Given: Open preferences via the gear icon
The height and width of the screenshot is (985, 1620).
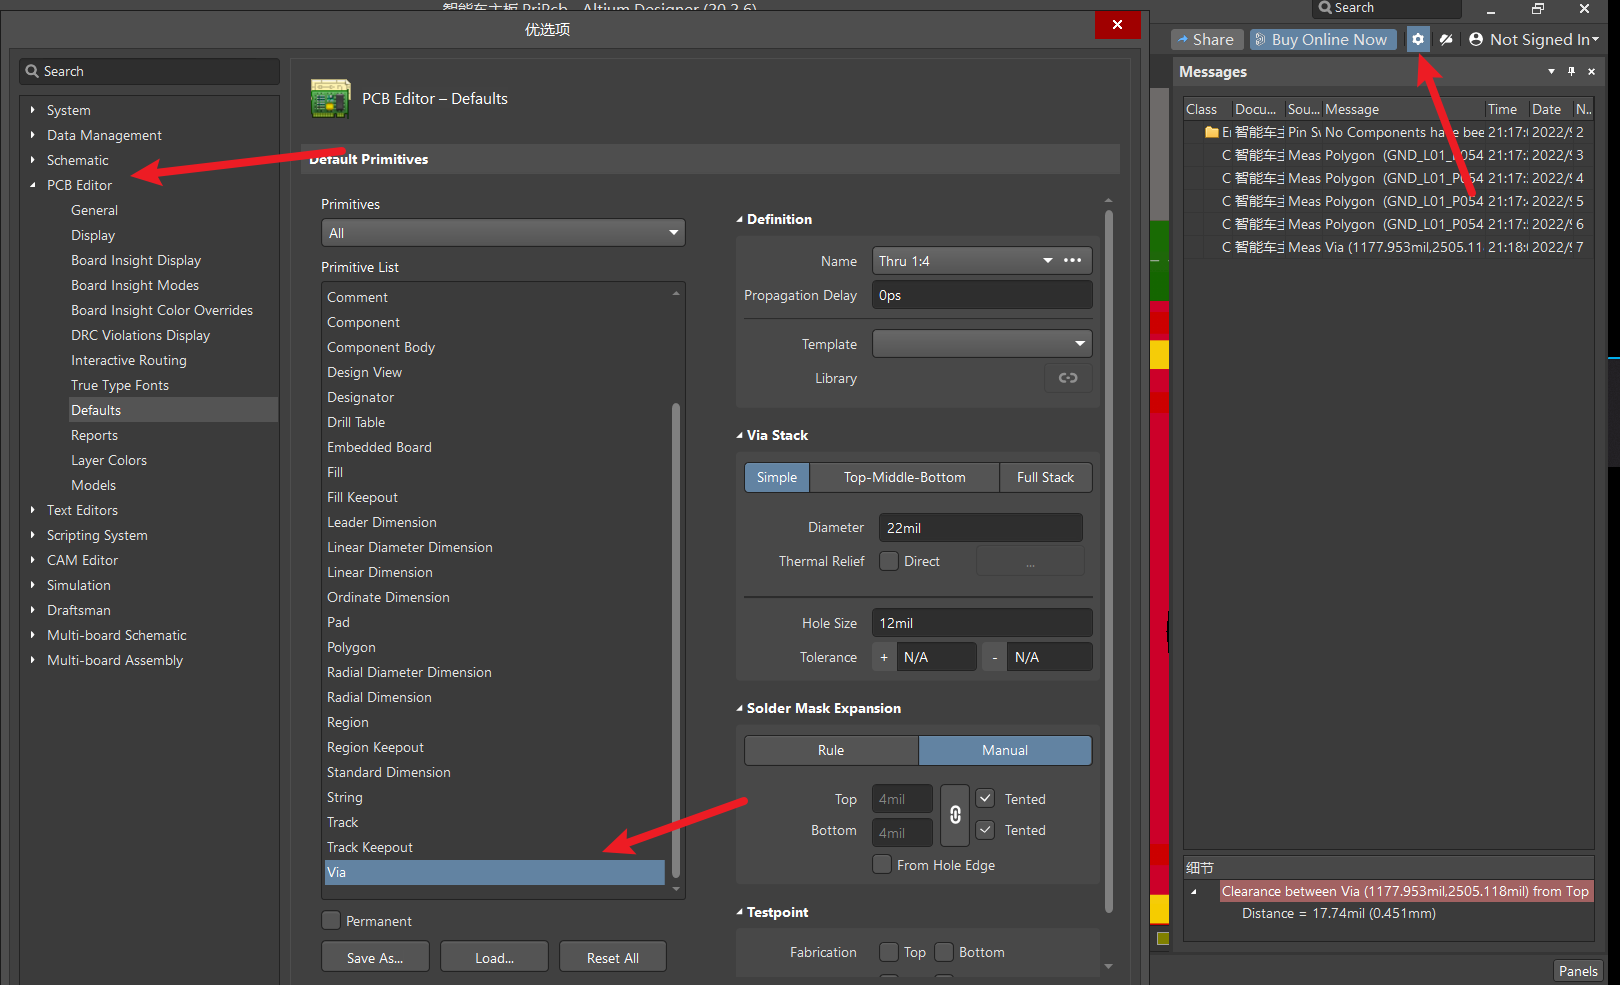Looking at the screenshot, I should point(1418,39).
